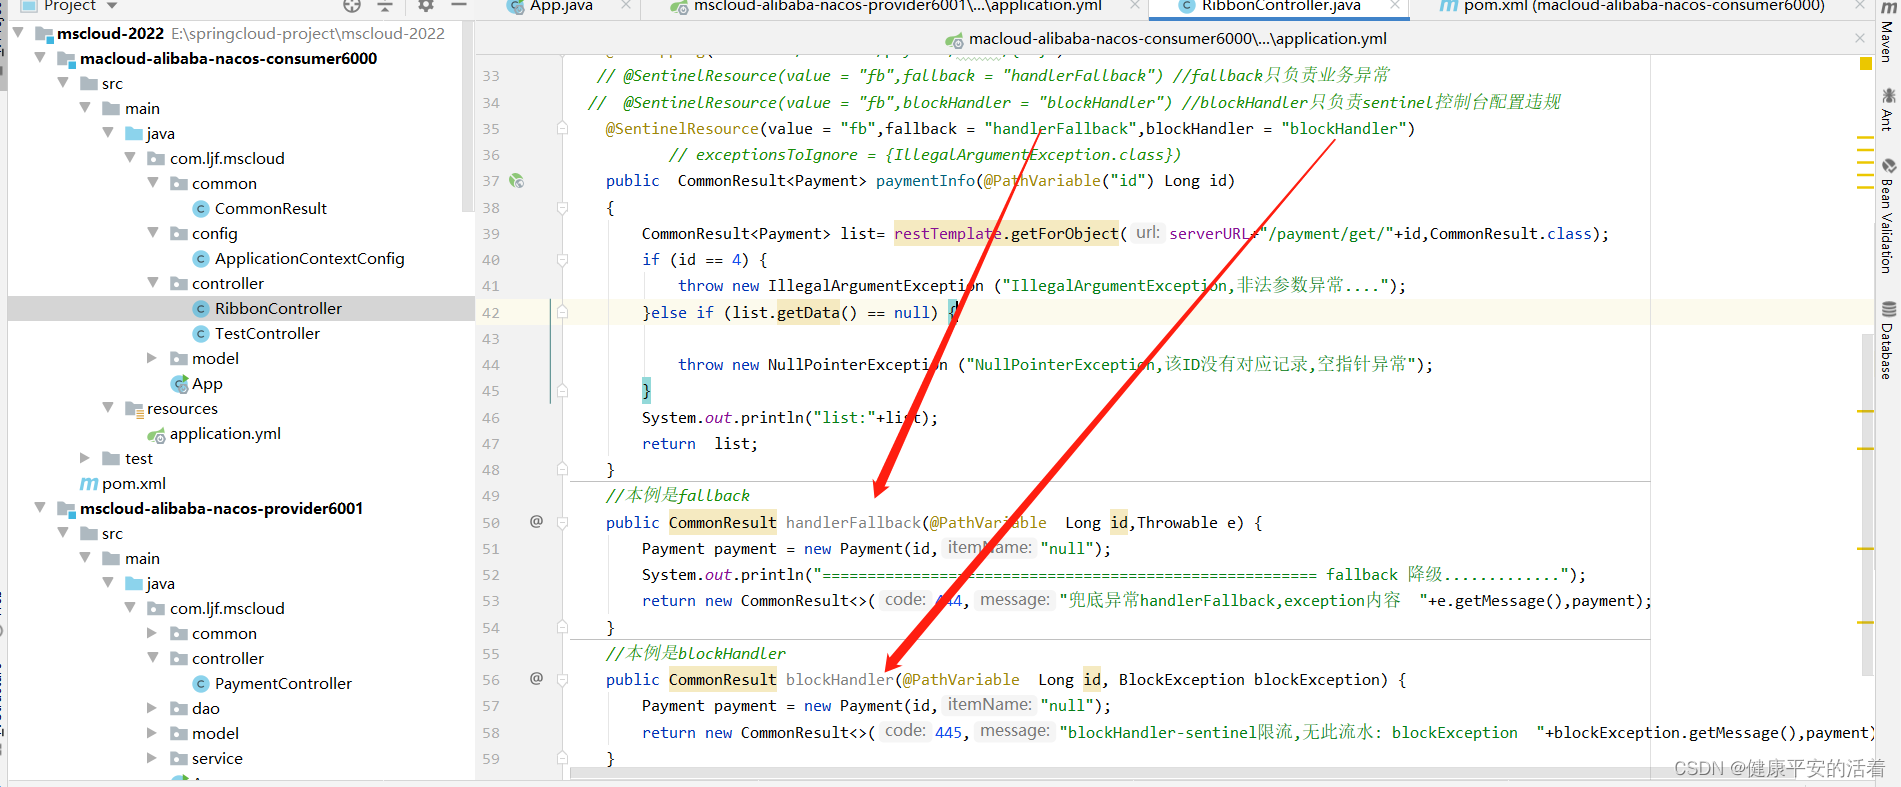1901x787 pixels.
Task: Toggle code fold at line 35 annotation
Action: click(562, 129)
